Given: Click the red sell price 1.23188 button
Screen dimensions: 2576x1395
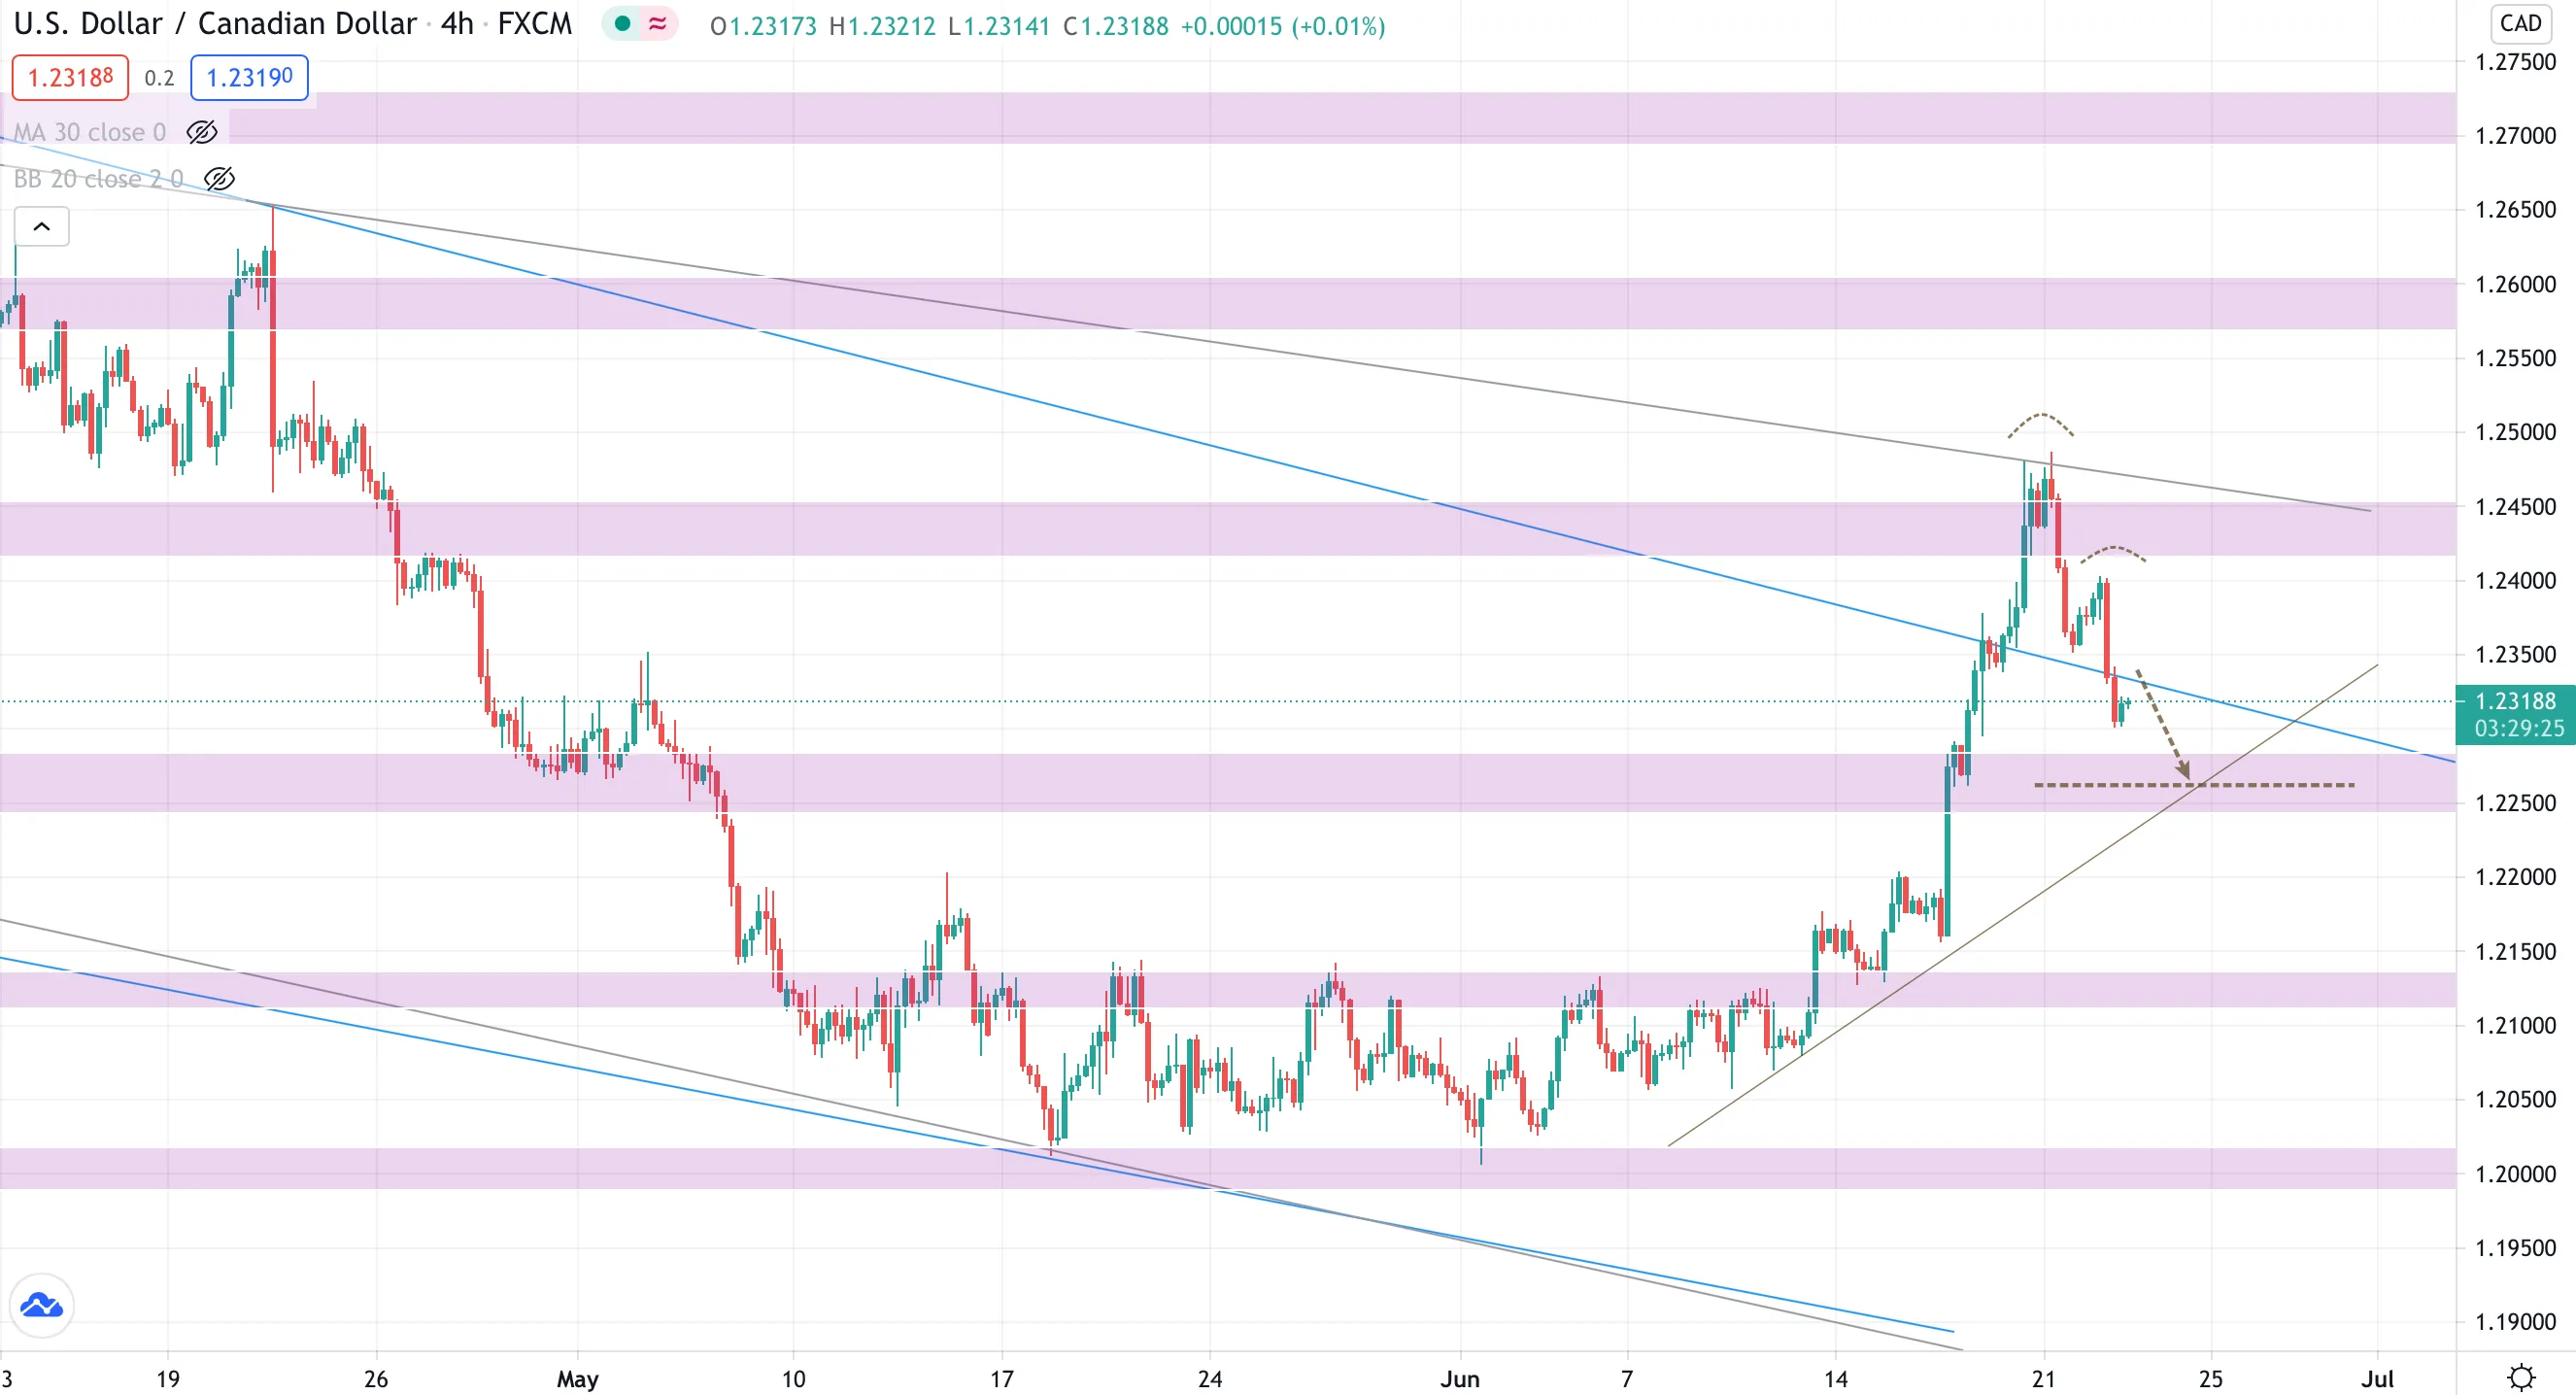Looking at the screenshot, I should [x=70, y=77].
